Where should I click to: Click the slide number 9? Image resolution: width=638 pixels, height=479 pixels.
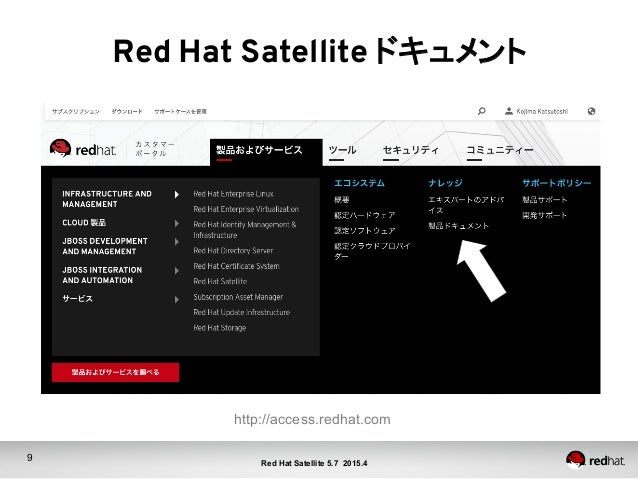(30, 457)
